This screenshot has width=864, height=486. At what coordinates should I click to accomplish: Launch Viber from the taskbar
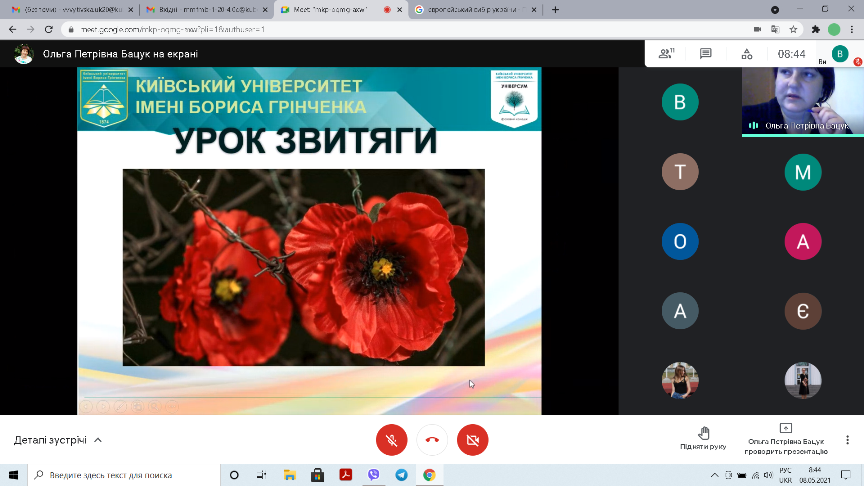point(373,475)
